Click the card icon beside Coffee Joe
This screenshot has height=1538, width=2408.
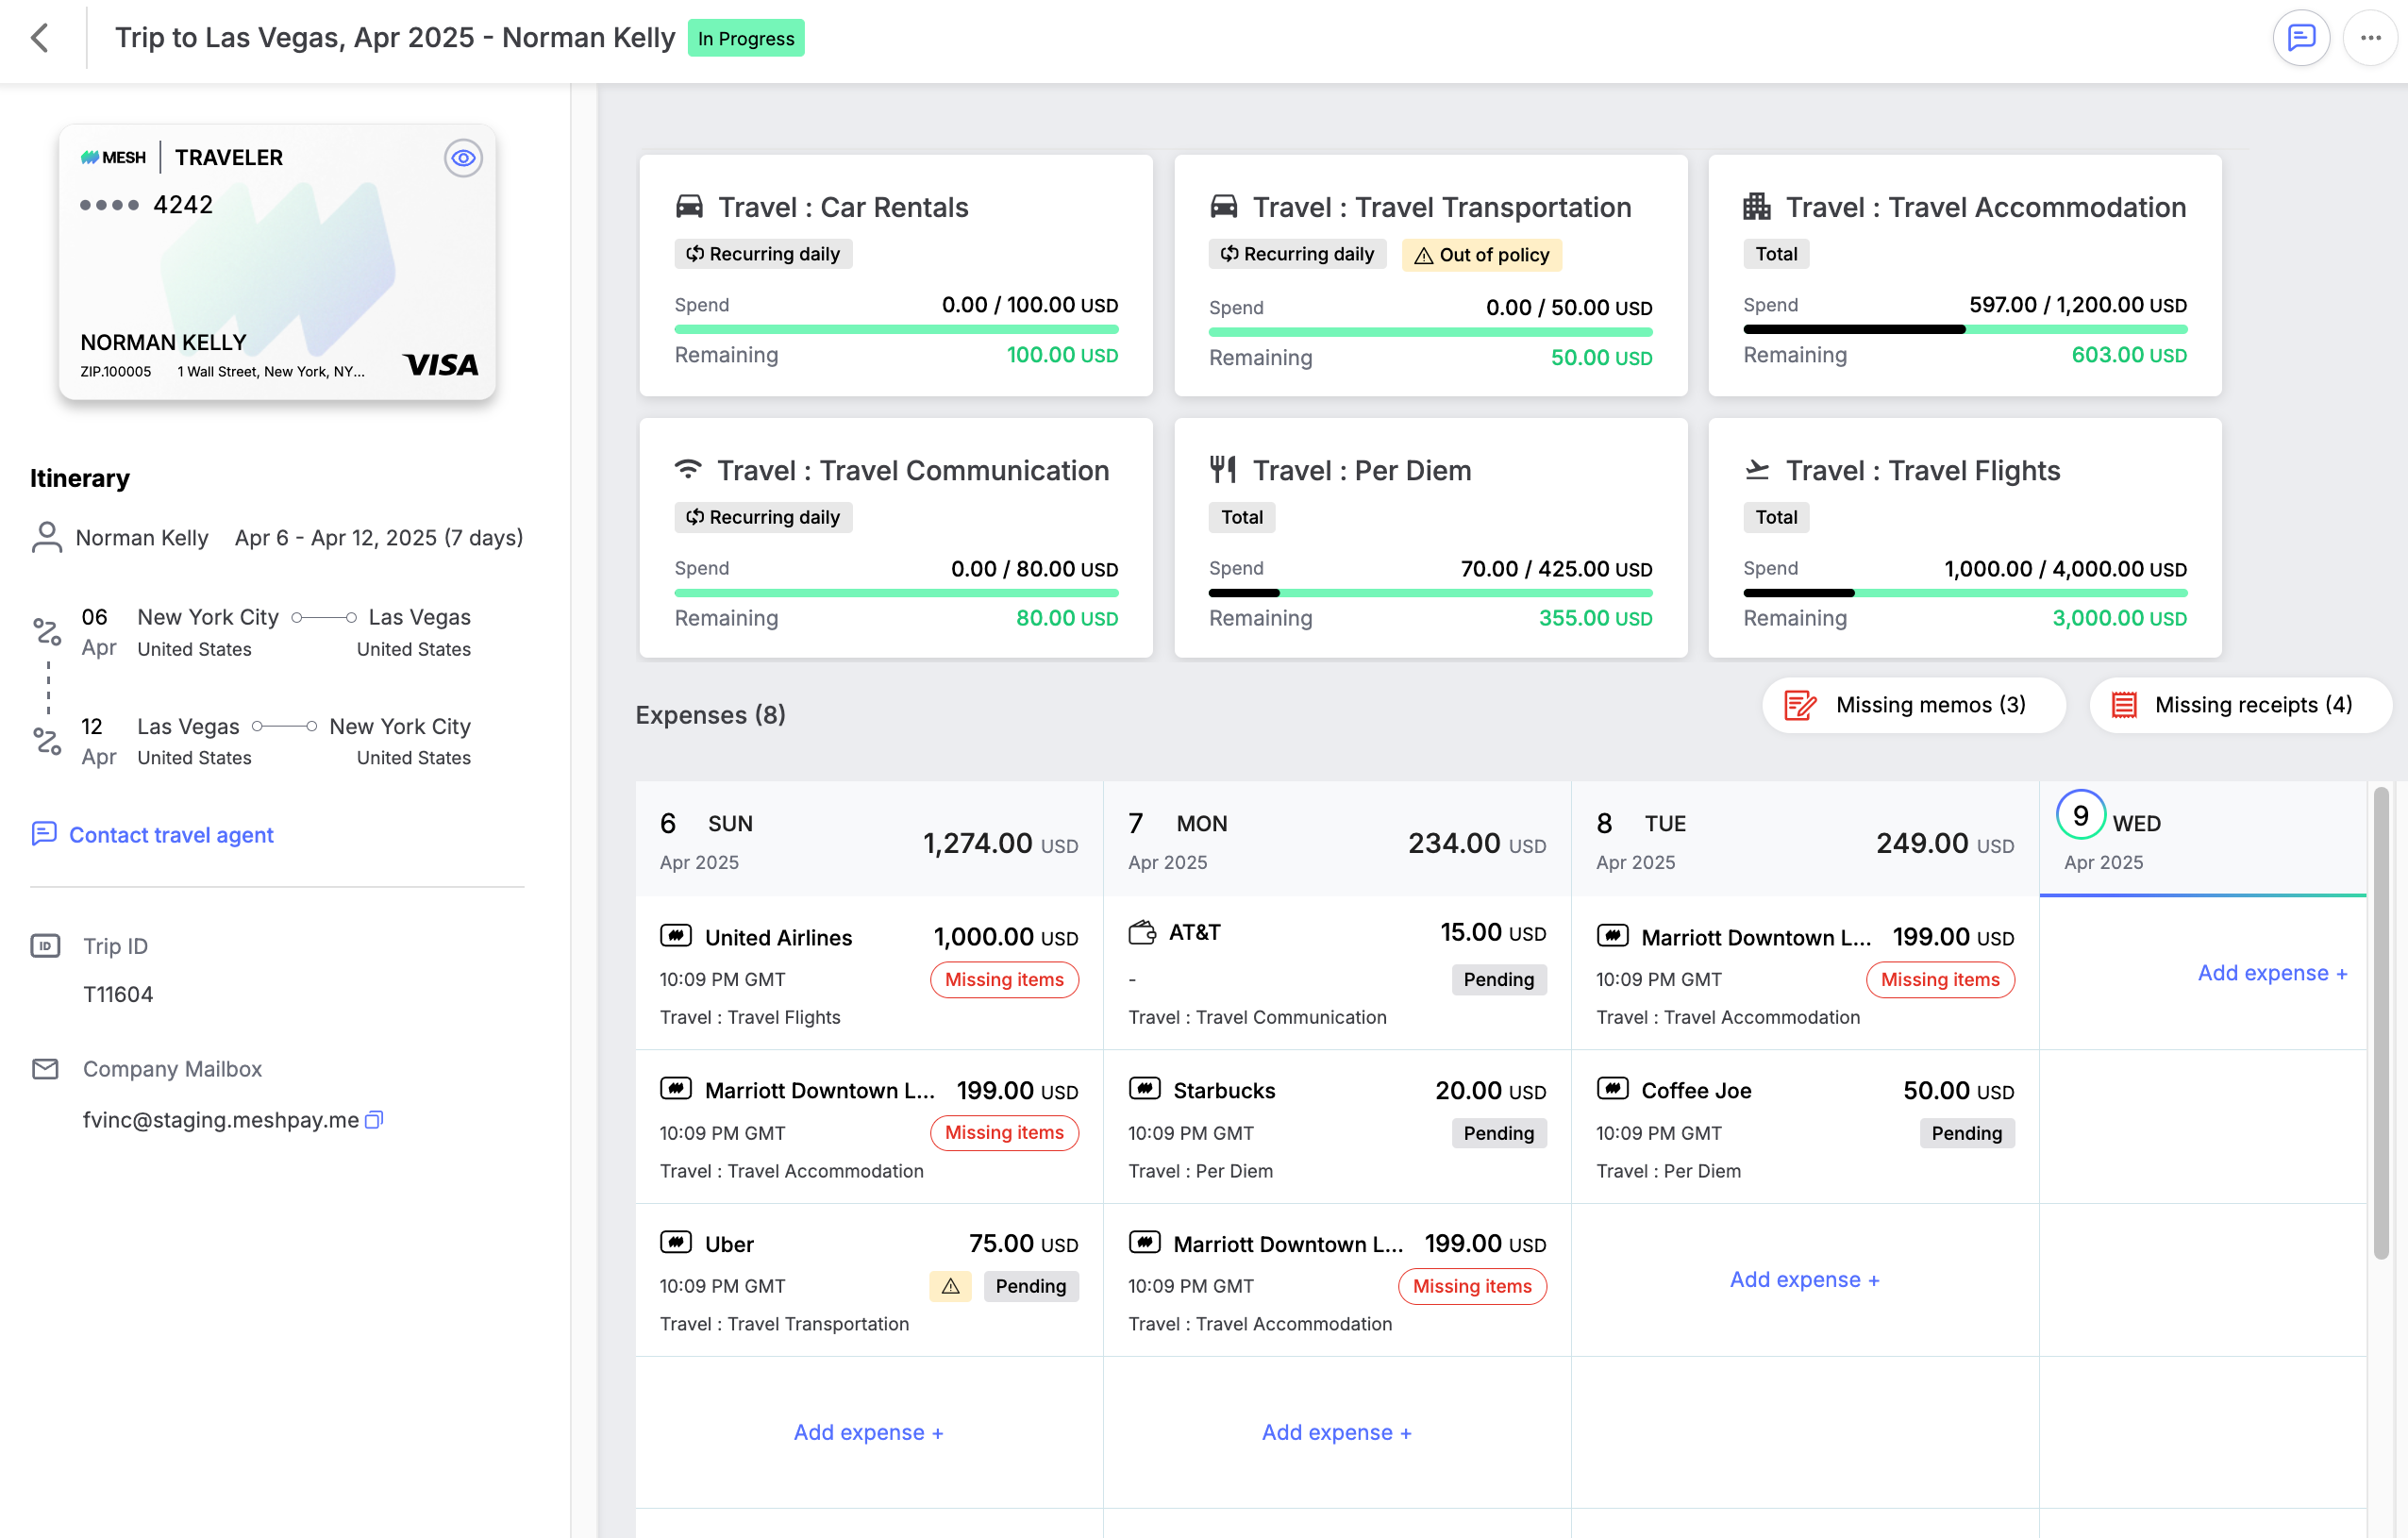[1612, 1088]
